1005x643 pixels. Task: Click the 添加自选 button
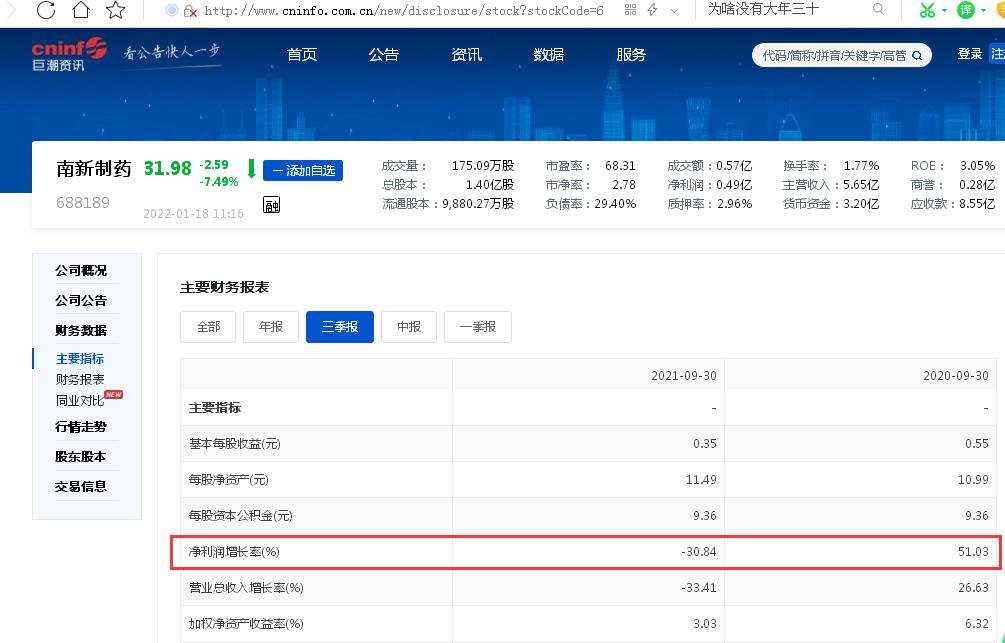click(303, 171)
